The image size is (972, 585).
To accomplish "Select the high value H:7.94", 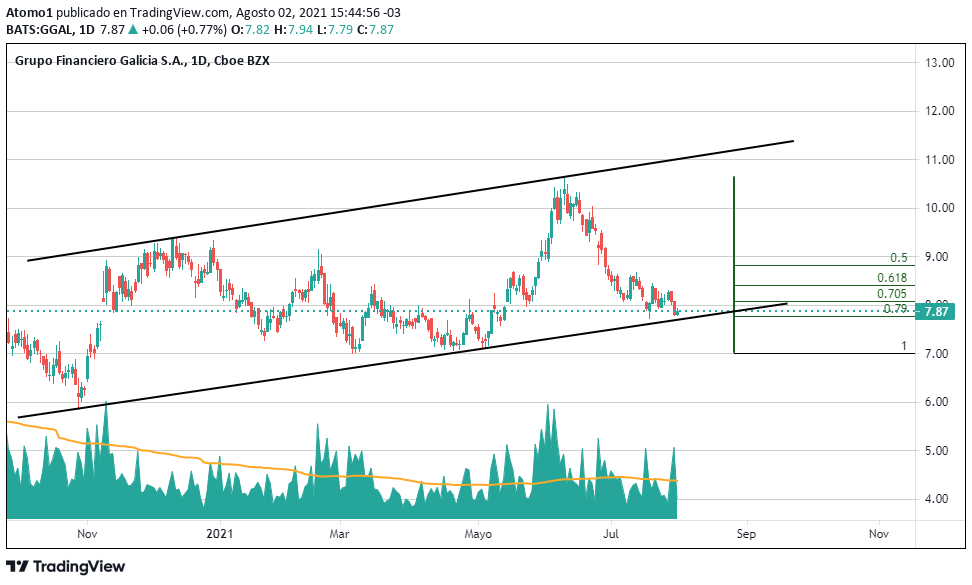I will coord(293,30).
